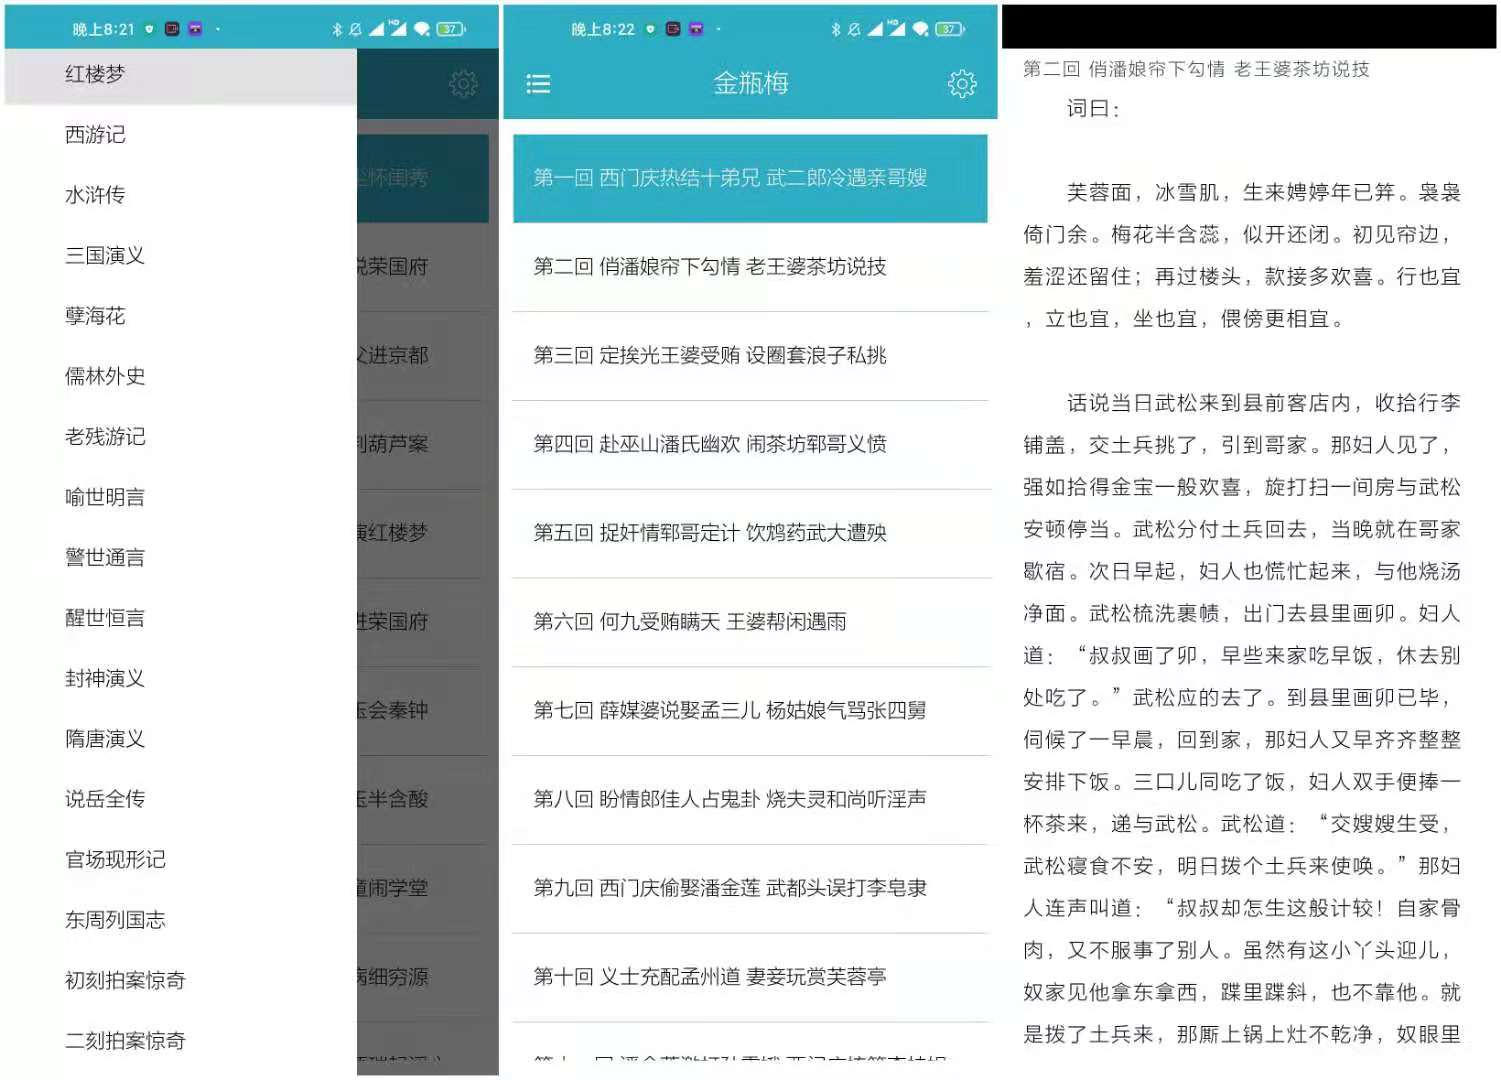Select 二刻拍案惊奇 at the list bottom
1501x1080 pixels.
(x=122, y=1040)
